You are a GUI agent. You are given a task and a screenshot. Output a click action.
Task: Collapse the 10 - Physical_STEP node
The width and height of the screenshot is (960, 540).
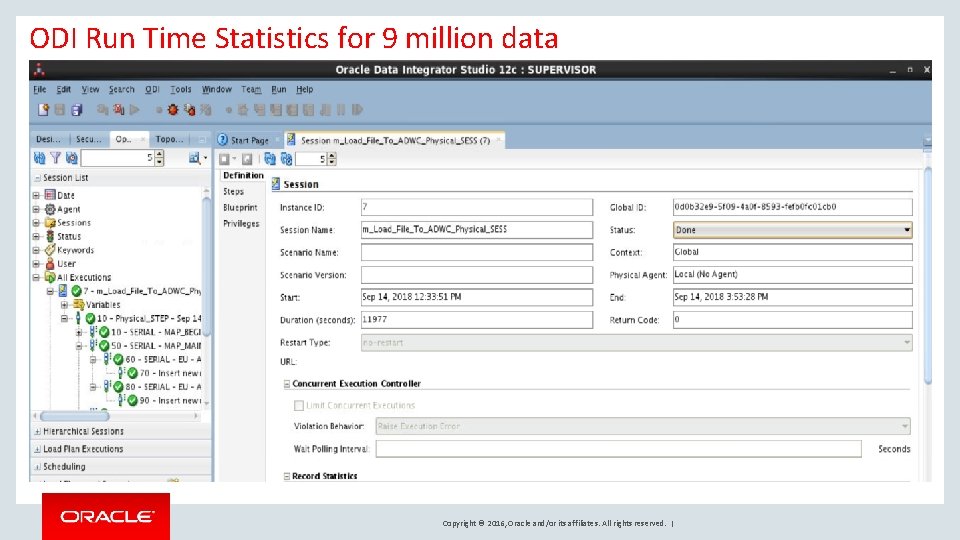pos(64,318)
